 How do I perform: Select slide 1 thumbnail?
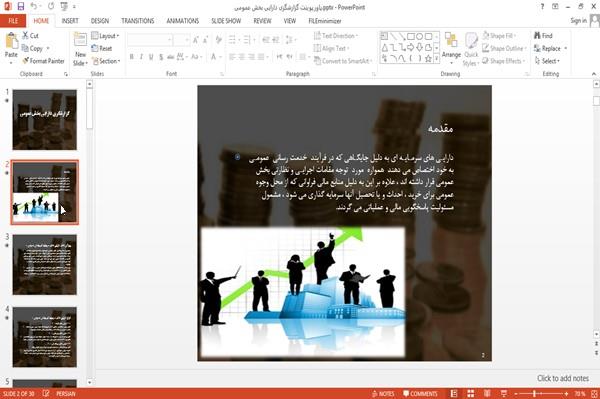coord(45,120)
